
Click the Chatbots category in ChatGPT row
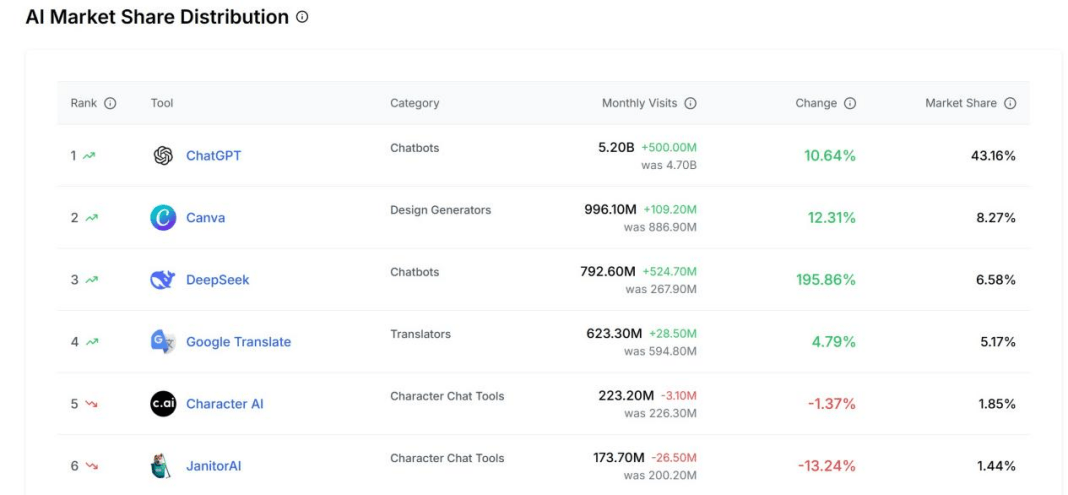415,148
